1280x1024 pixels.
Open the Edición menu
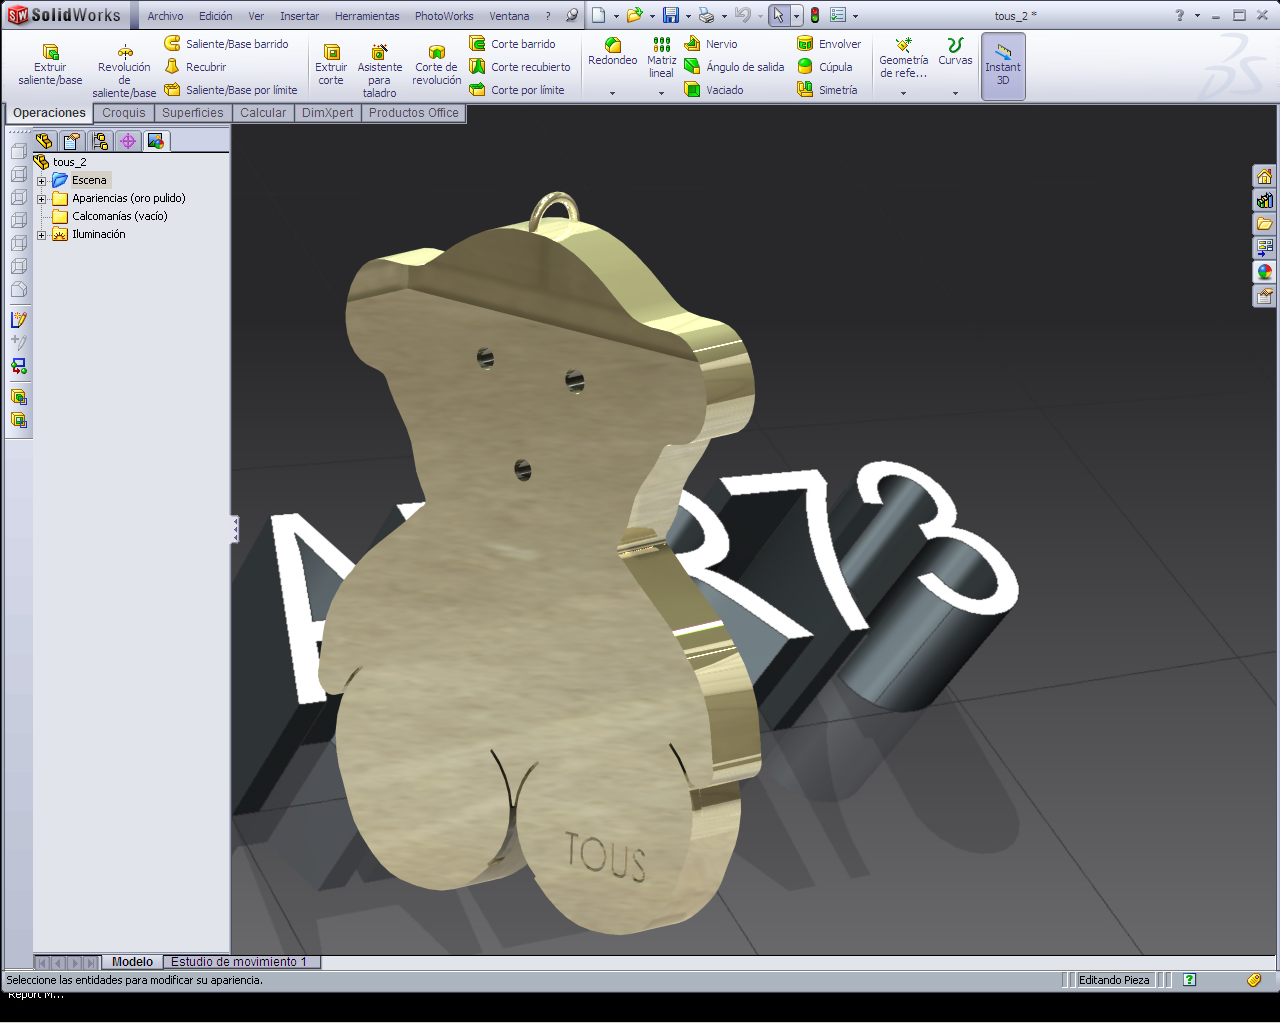(x=215, y=16)
